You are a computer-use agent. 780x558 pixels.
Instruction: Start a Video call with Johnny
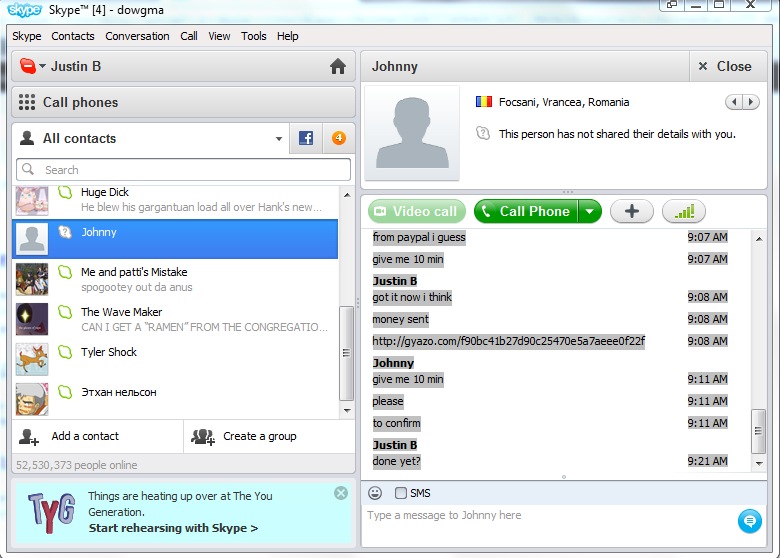click(417, 211)
